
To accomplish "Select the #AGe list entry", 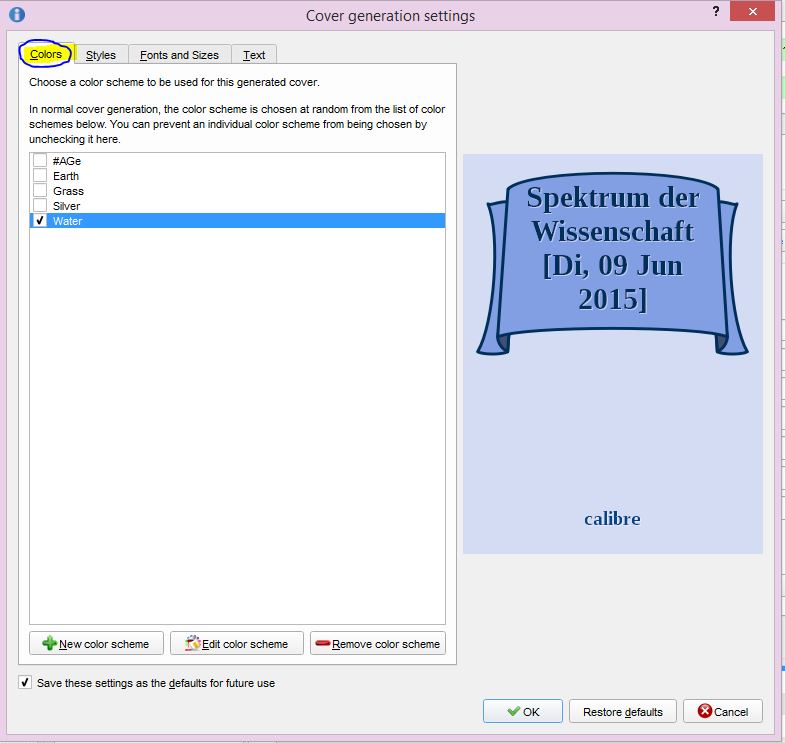I will [x=237, y=161].
